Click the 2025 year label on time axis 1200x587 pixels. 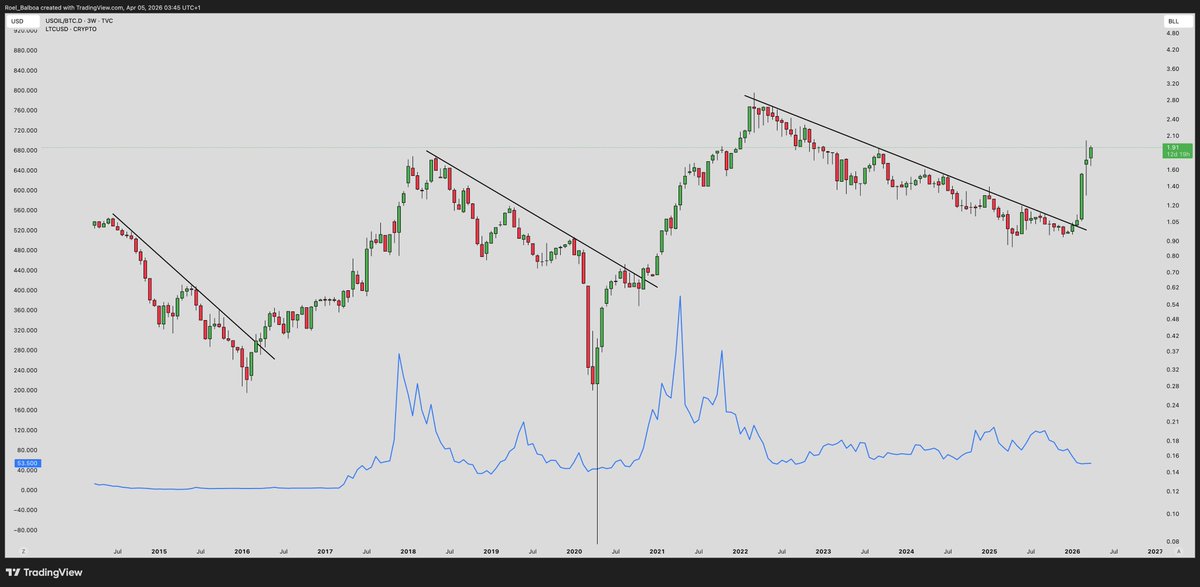pos(989,551)
